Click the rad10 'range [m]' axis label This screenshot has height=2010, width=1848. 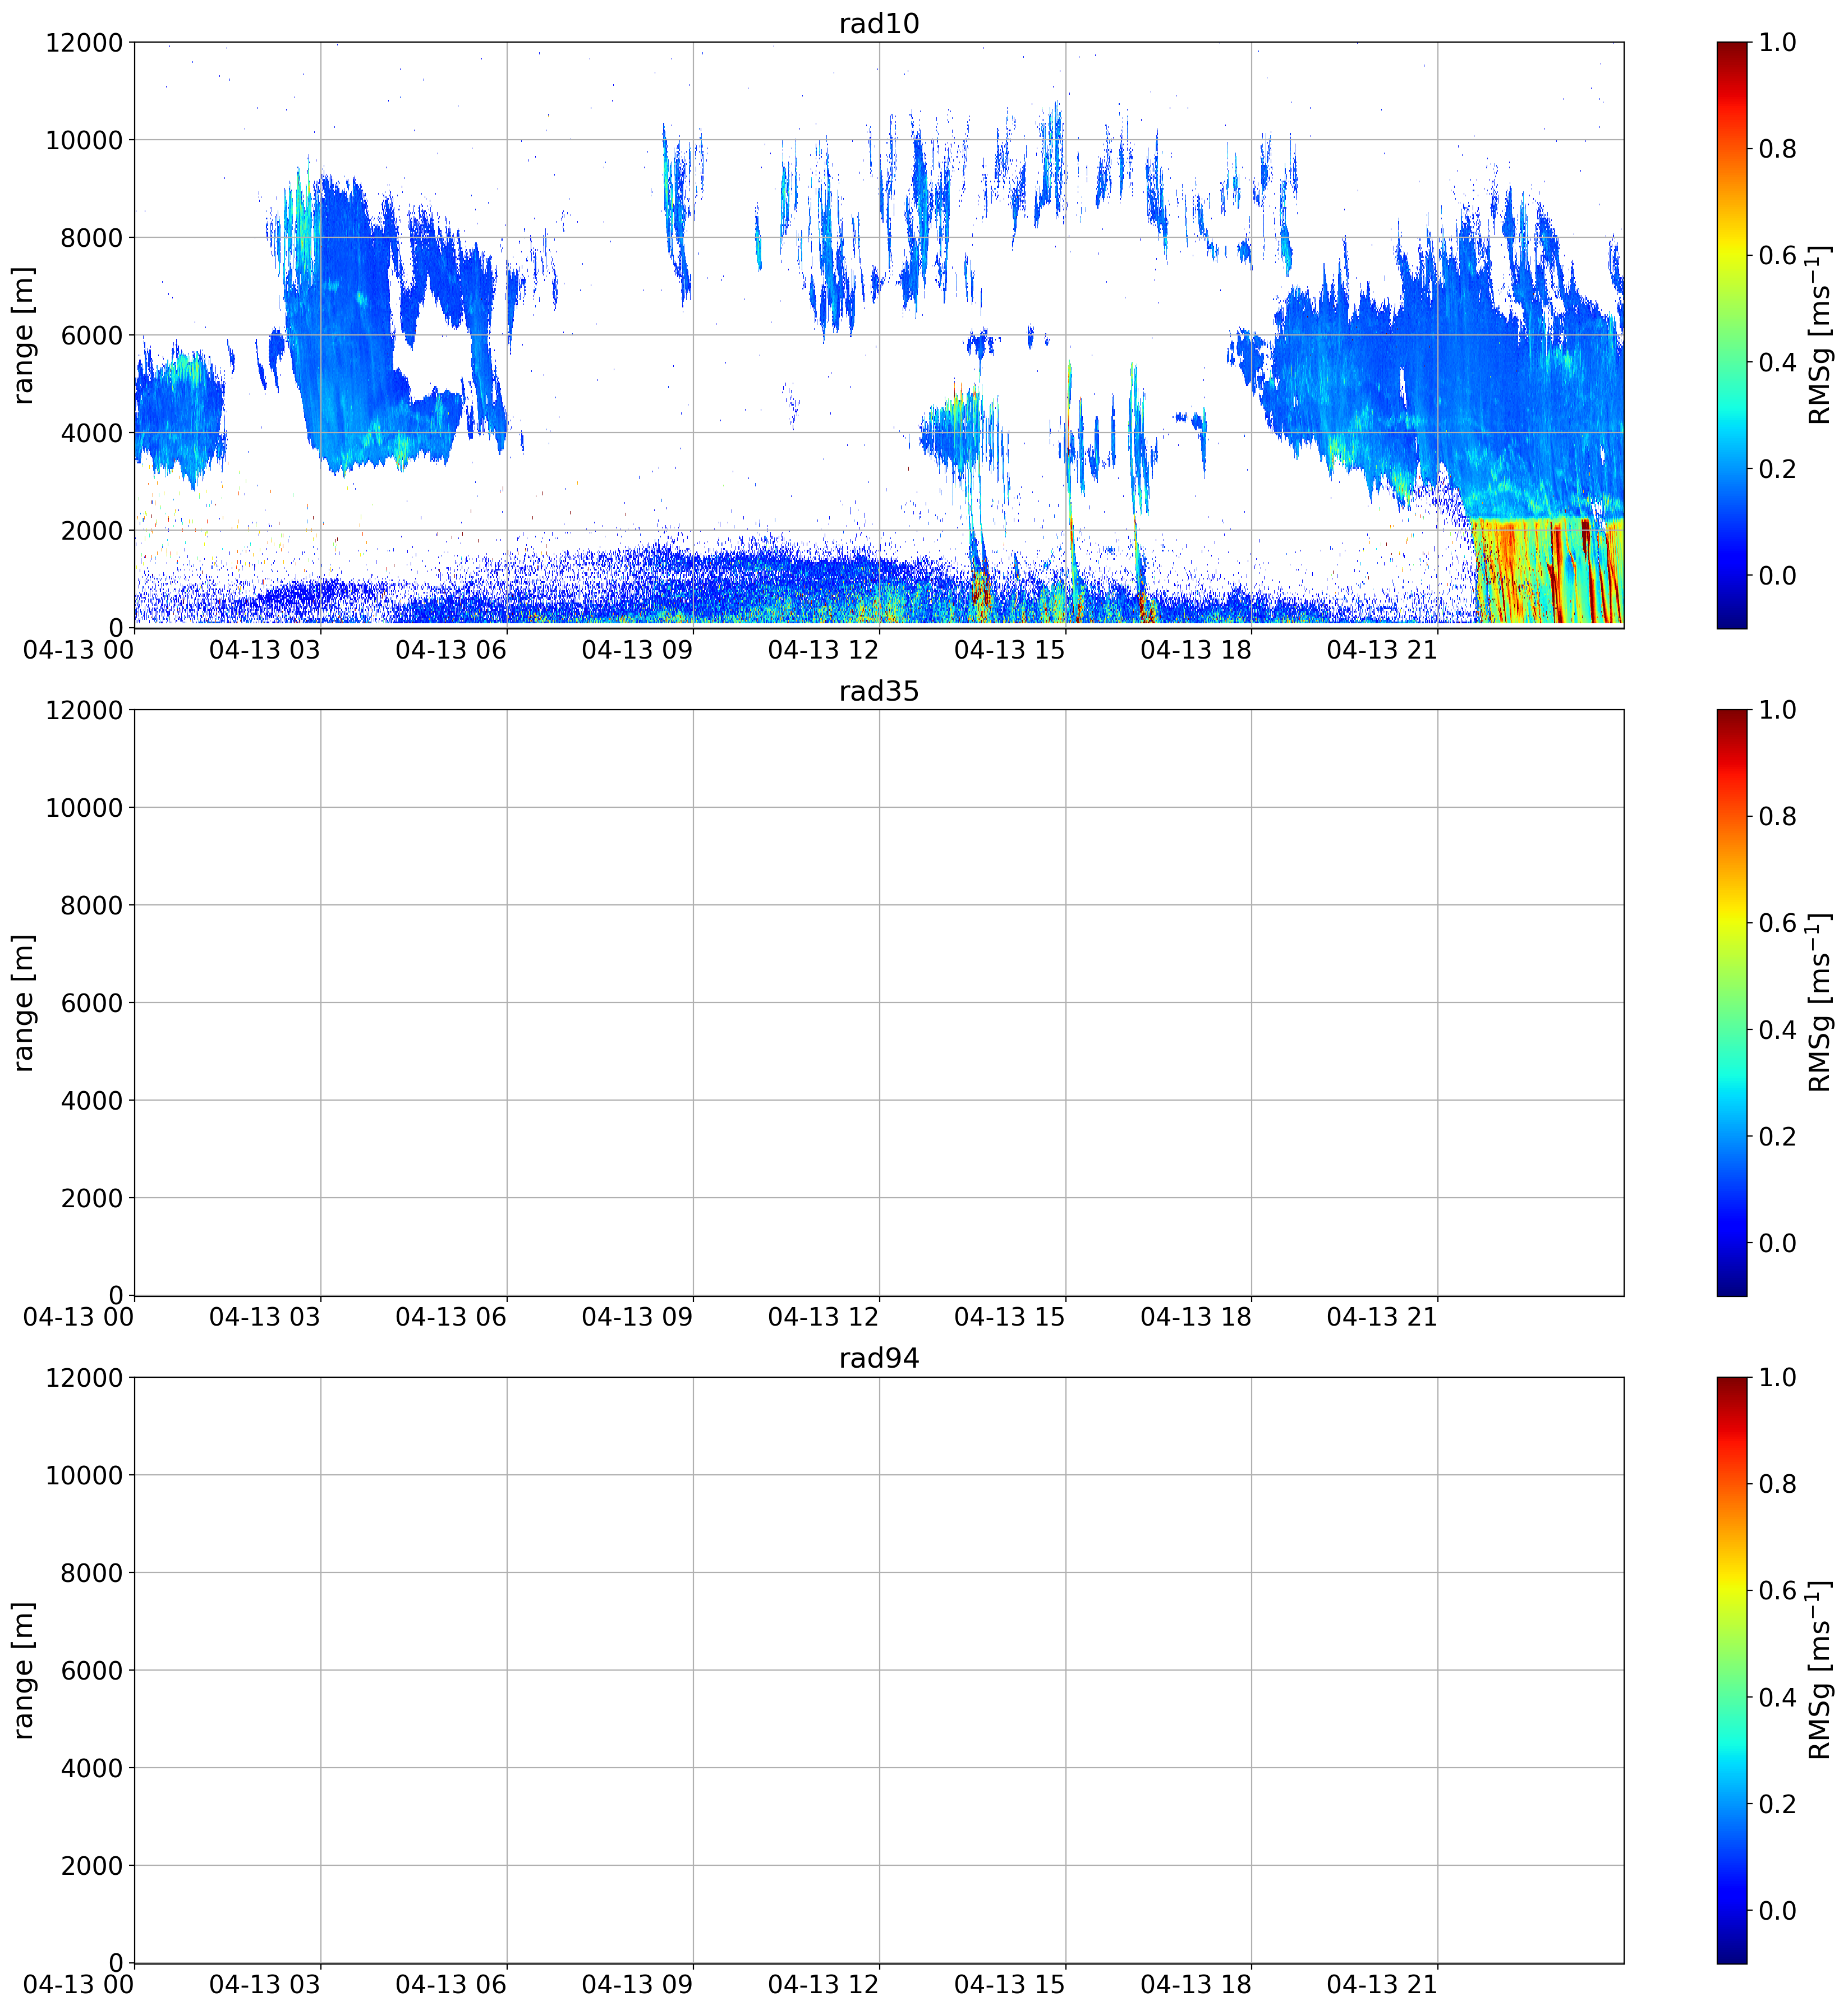tap(23, 335)
